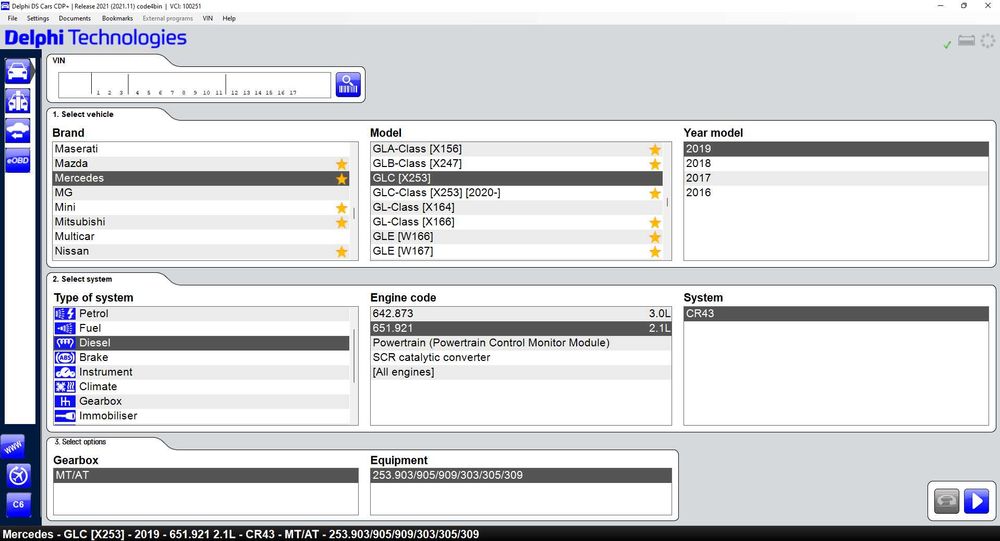Open the generic OBD system scan icon
The height and width of the screenshot is (541, 1000).
18,101
